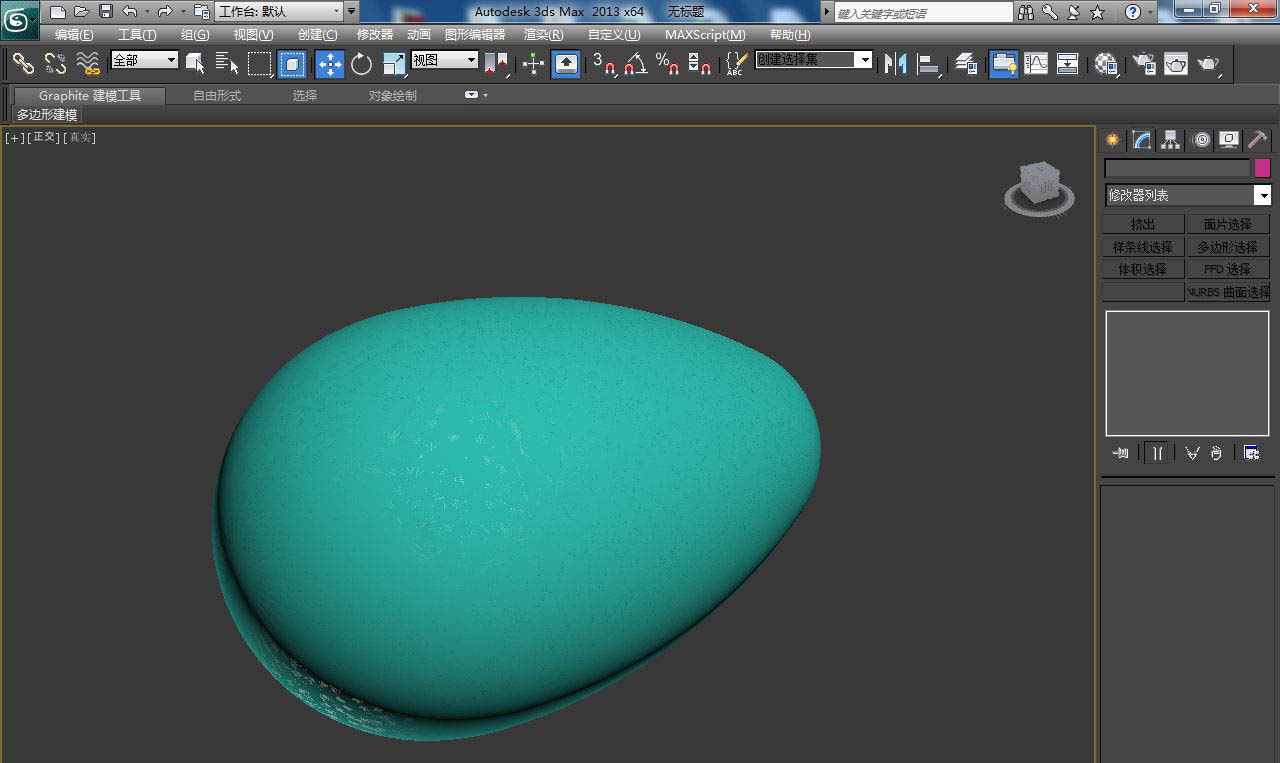Click the Align tool icon
1280x763 pixels.
[x=929, y=64]
